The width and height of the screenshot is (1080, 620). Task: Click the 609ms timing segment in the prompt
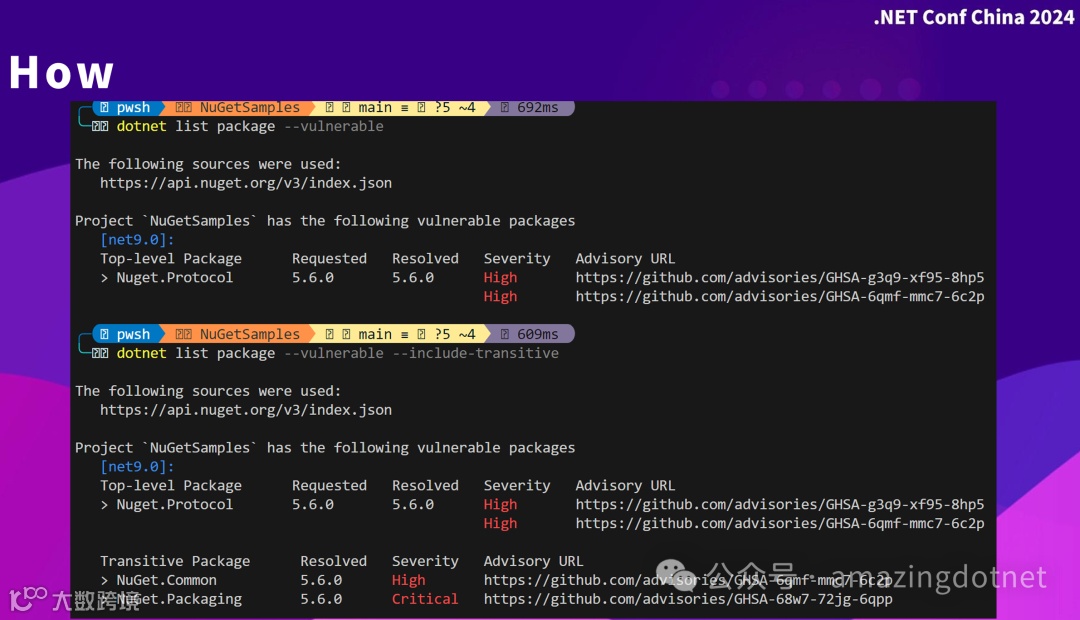tap(530, 334)
